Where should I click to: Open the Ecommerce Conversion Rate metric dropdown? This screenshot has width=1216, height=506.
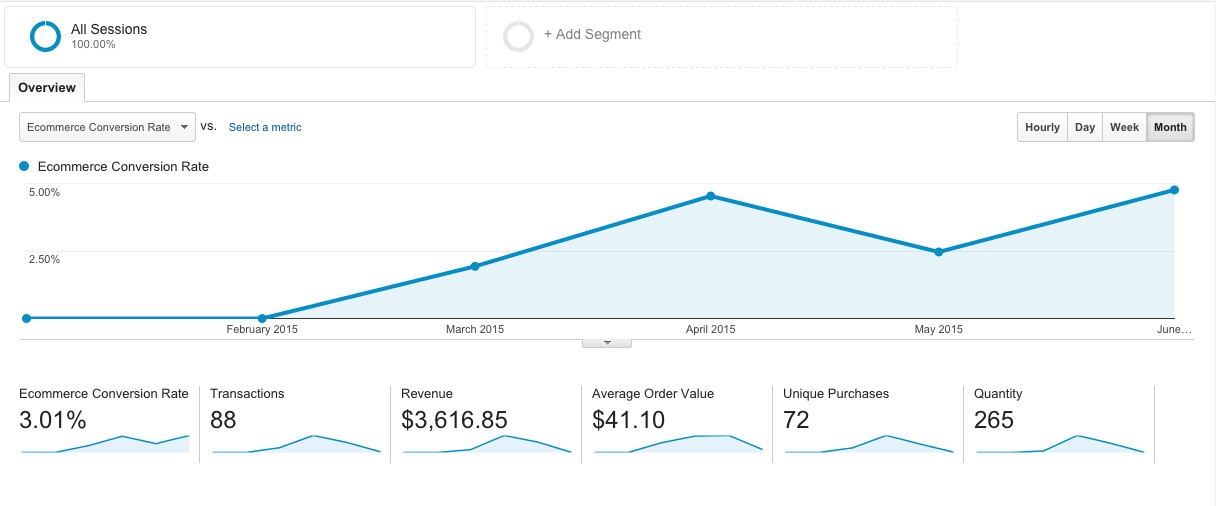(107, 127)
